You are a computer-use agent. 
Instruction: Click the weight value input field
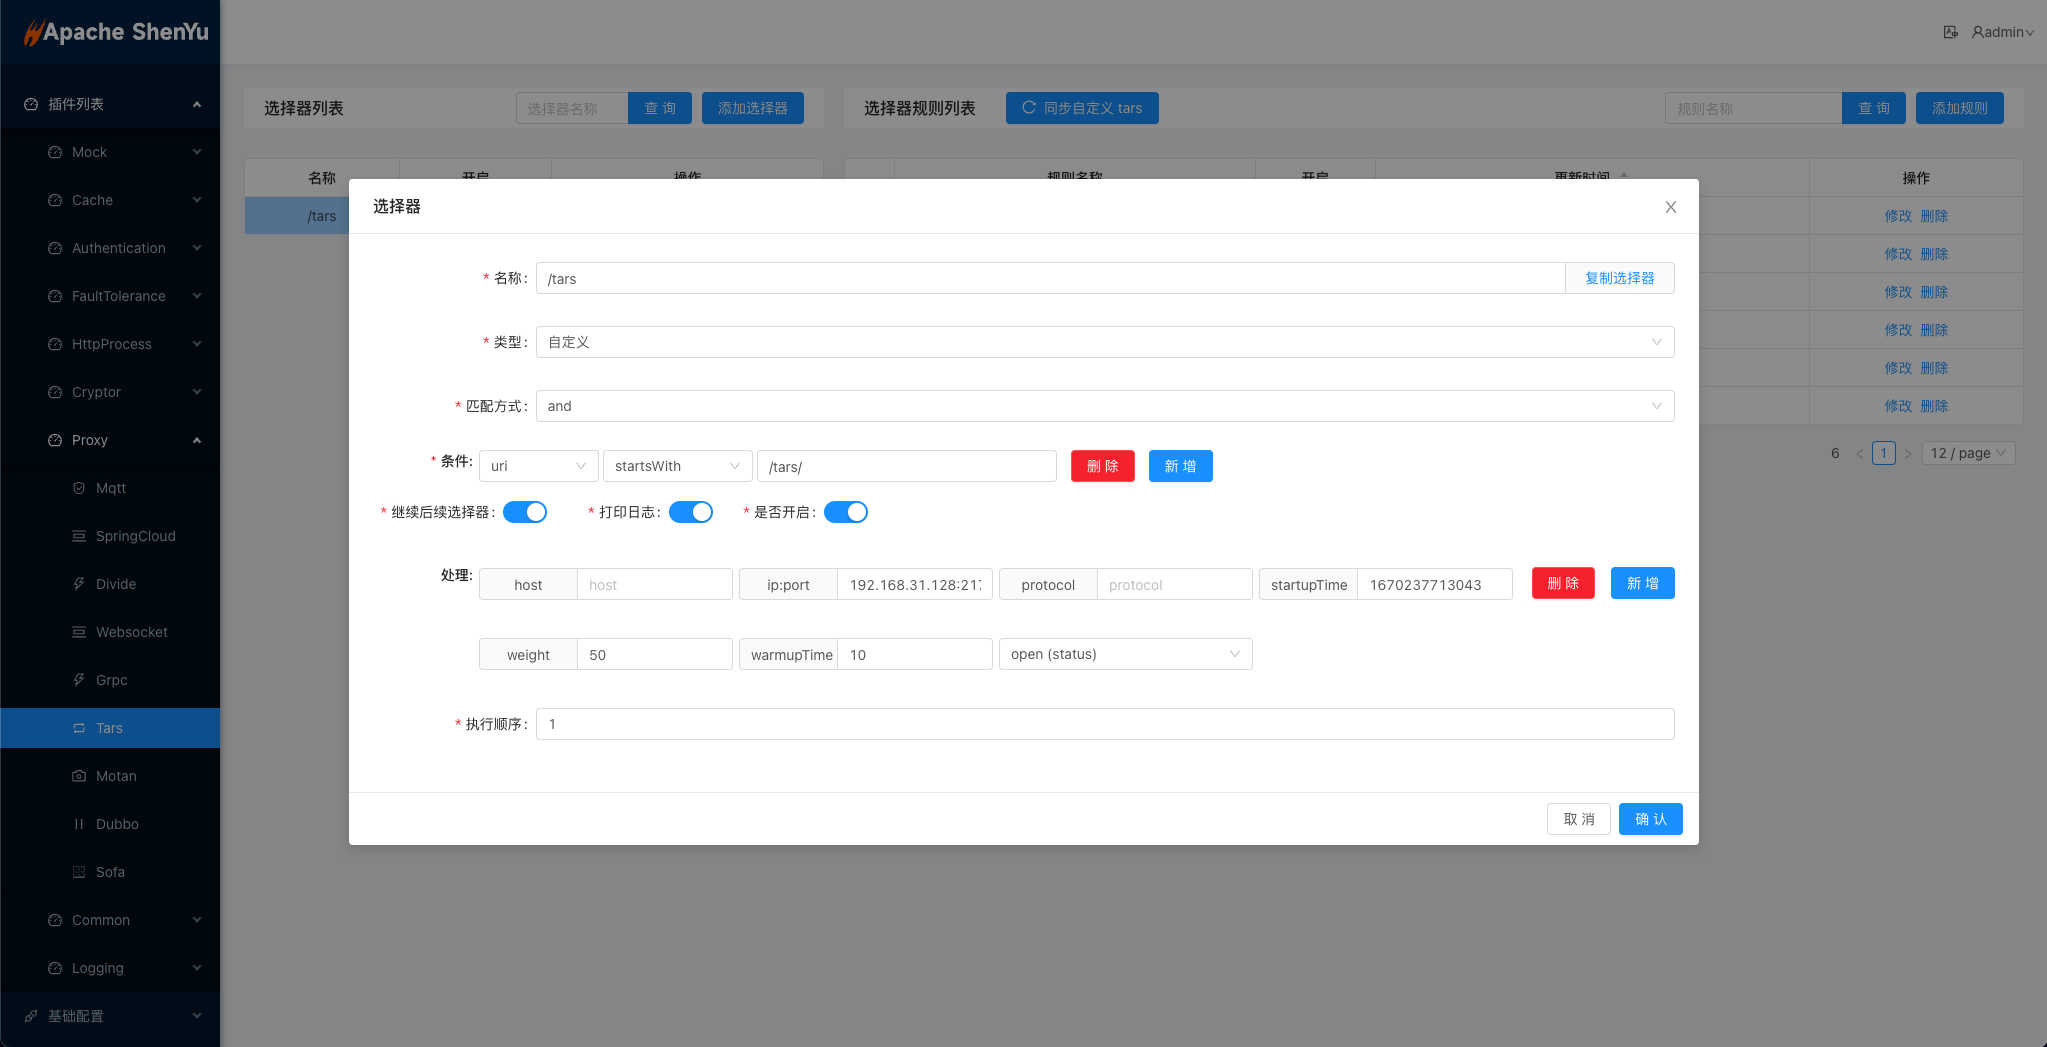coord(654,655)
